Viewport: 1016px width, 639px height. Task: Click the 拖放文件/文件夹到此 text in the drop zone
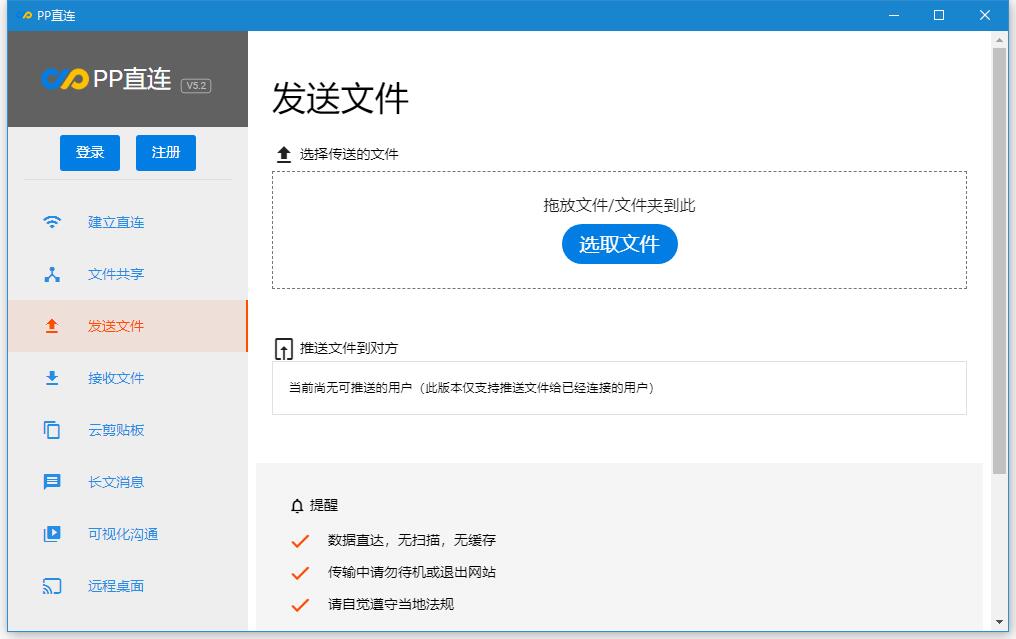click(619, 205)
